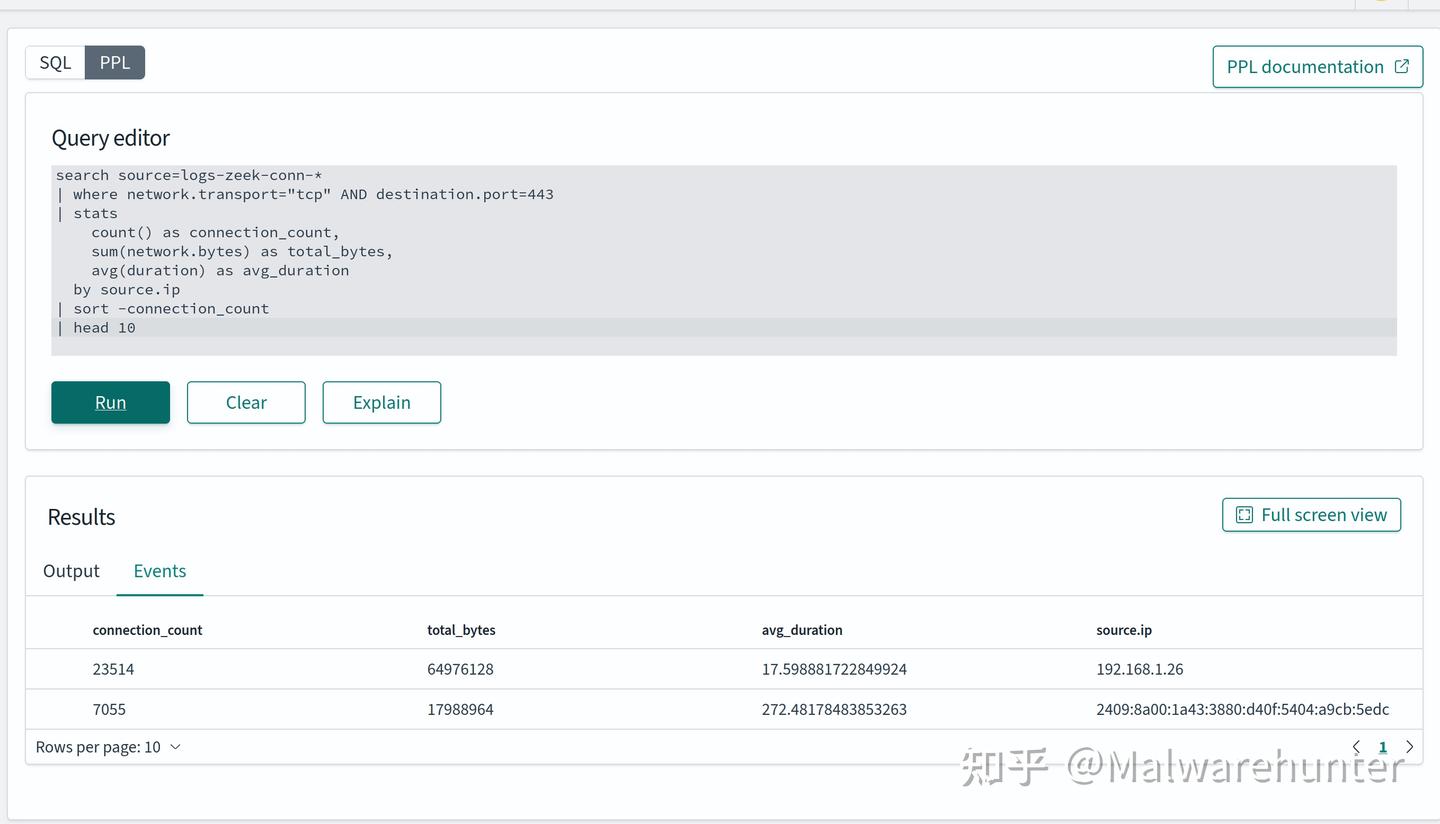The width and height of the screenshot is (1440, 824).
Task: Go to previous page using left chevron
Action: click(1356, 746)
